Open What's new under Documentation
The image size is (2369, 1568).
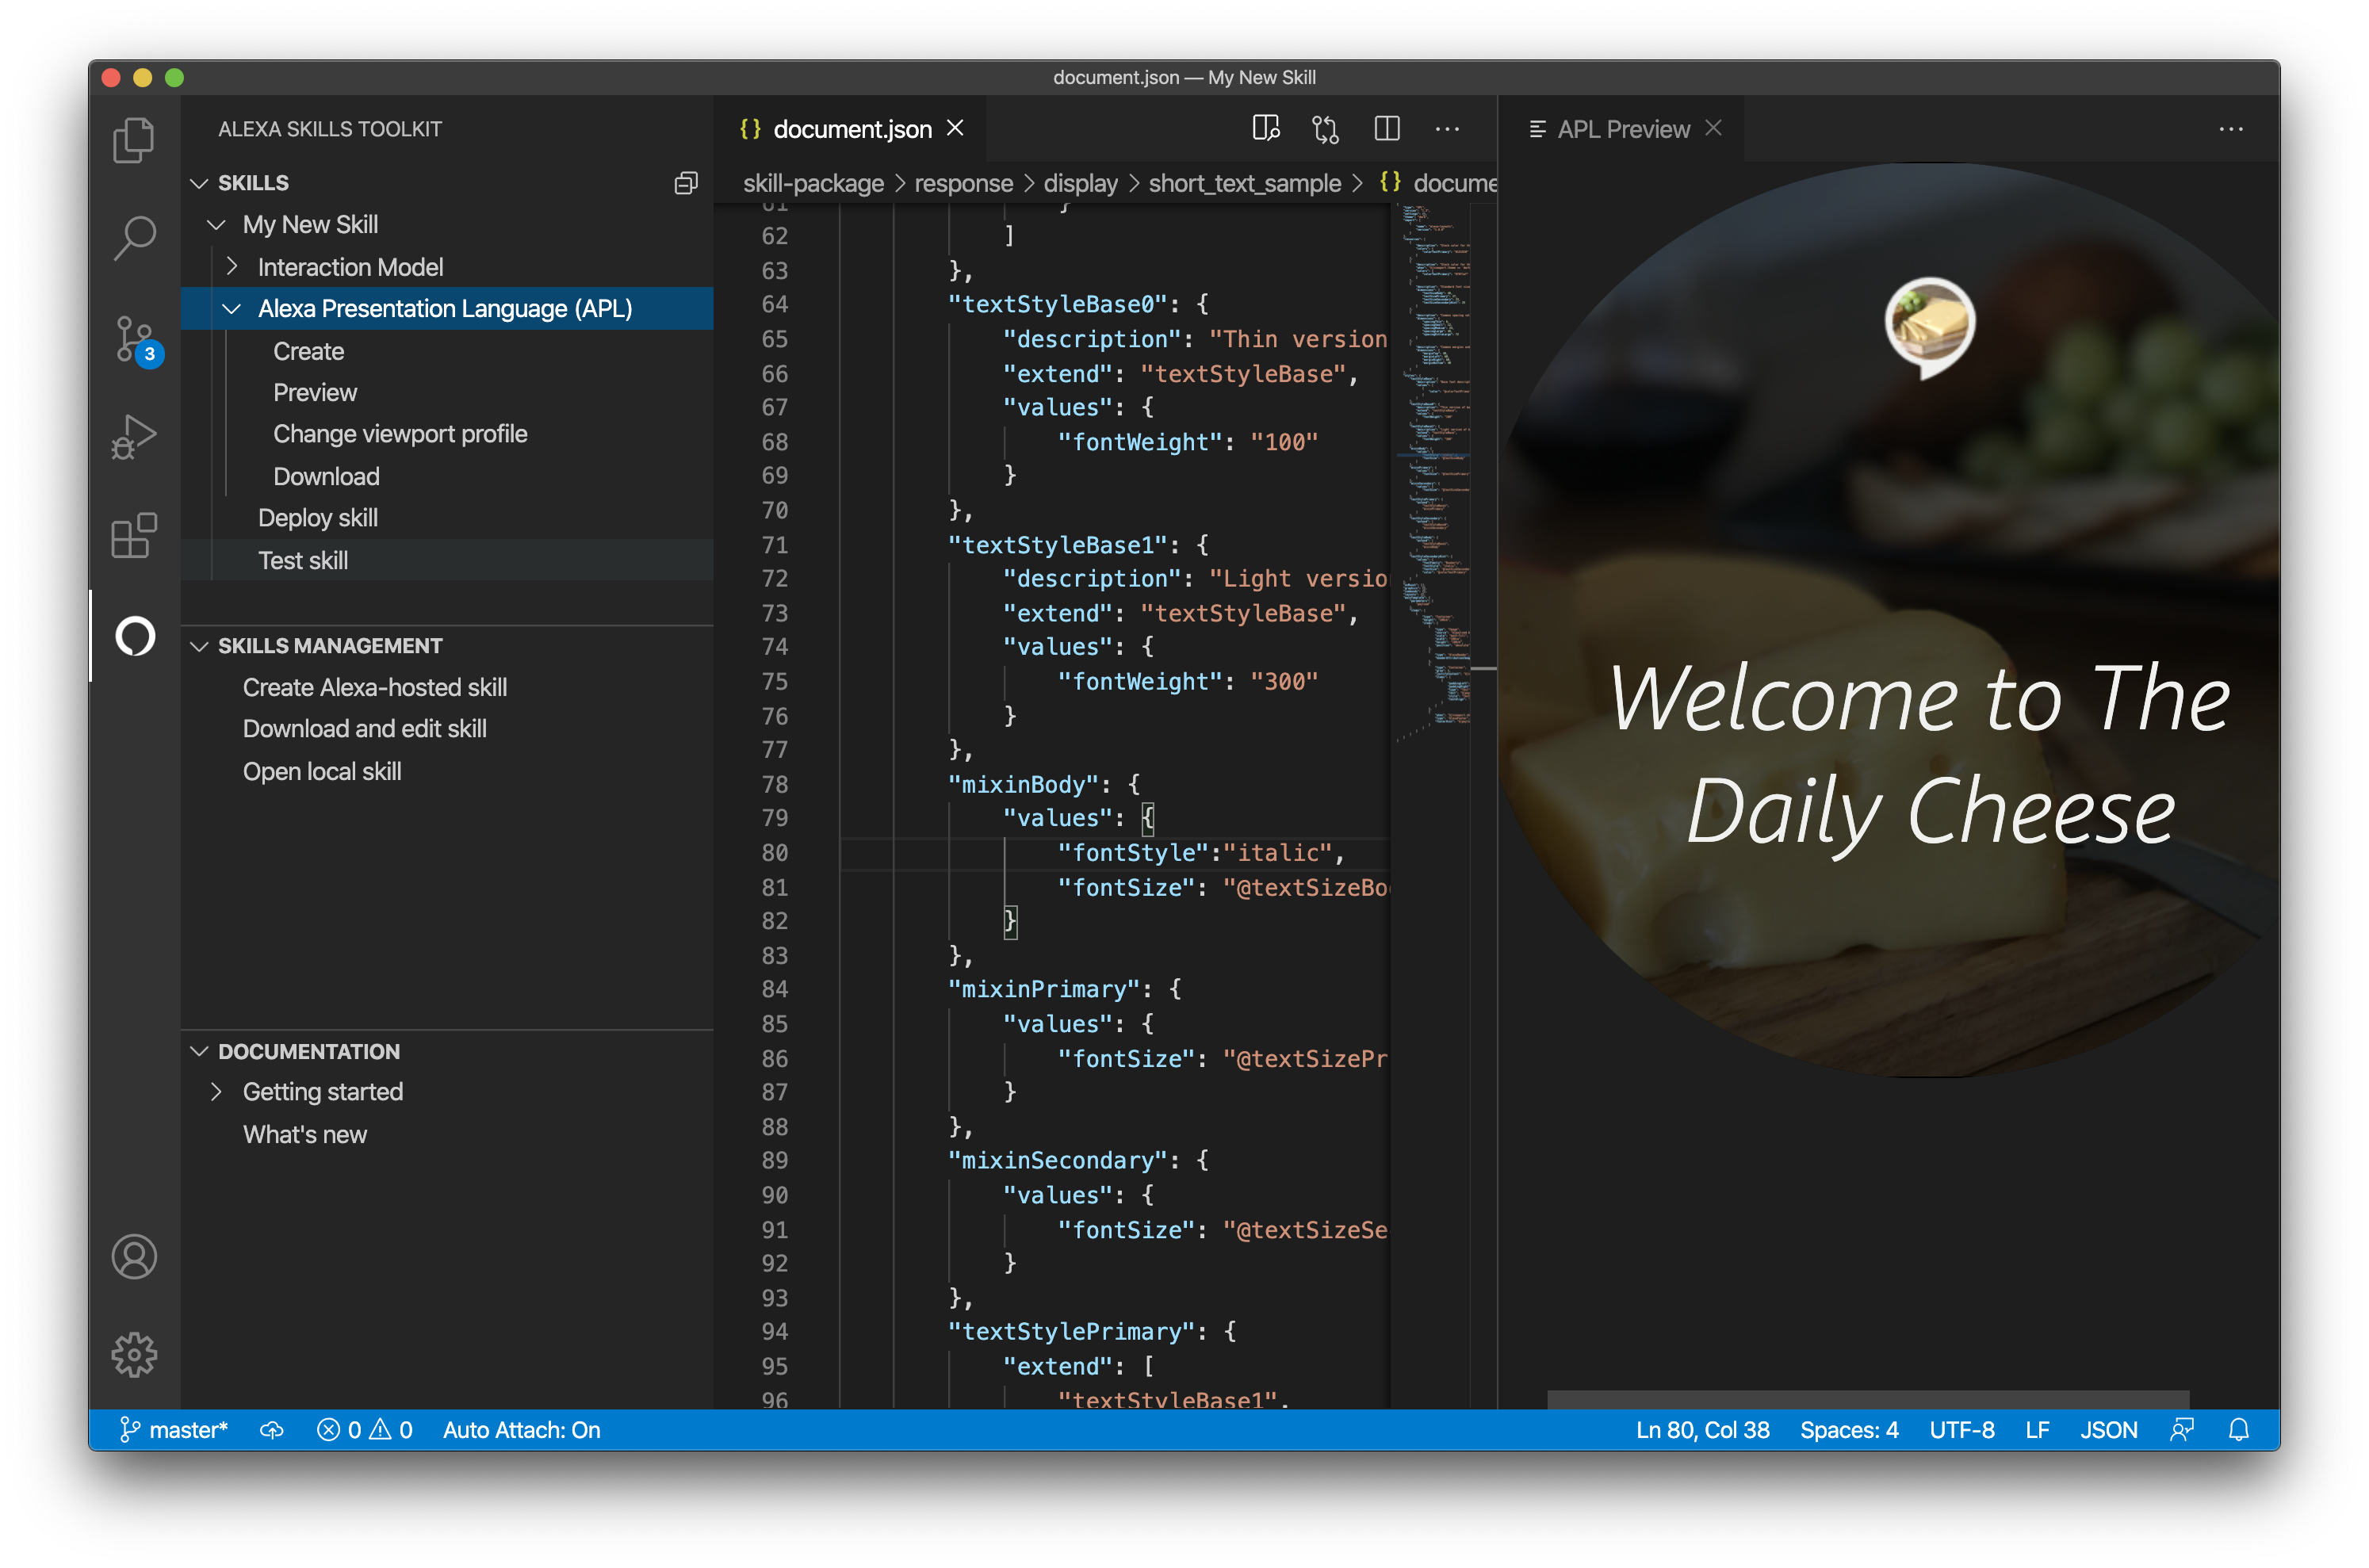305,1134
